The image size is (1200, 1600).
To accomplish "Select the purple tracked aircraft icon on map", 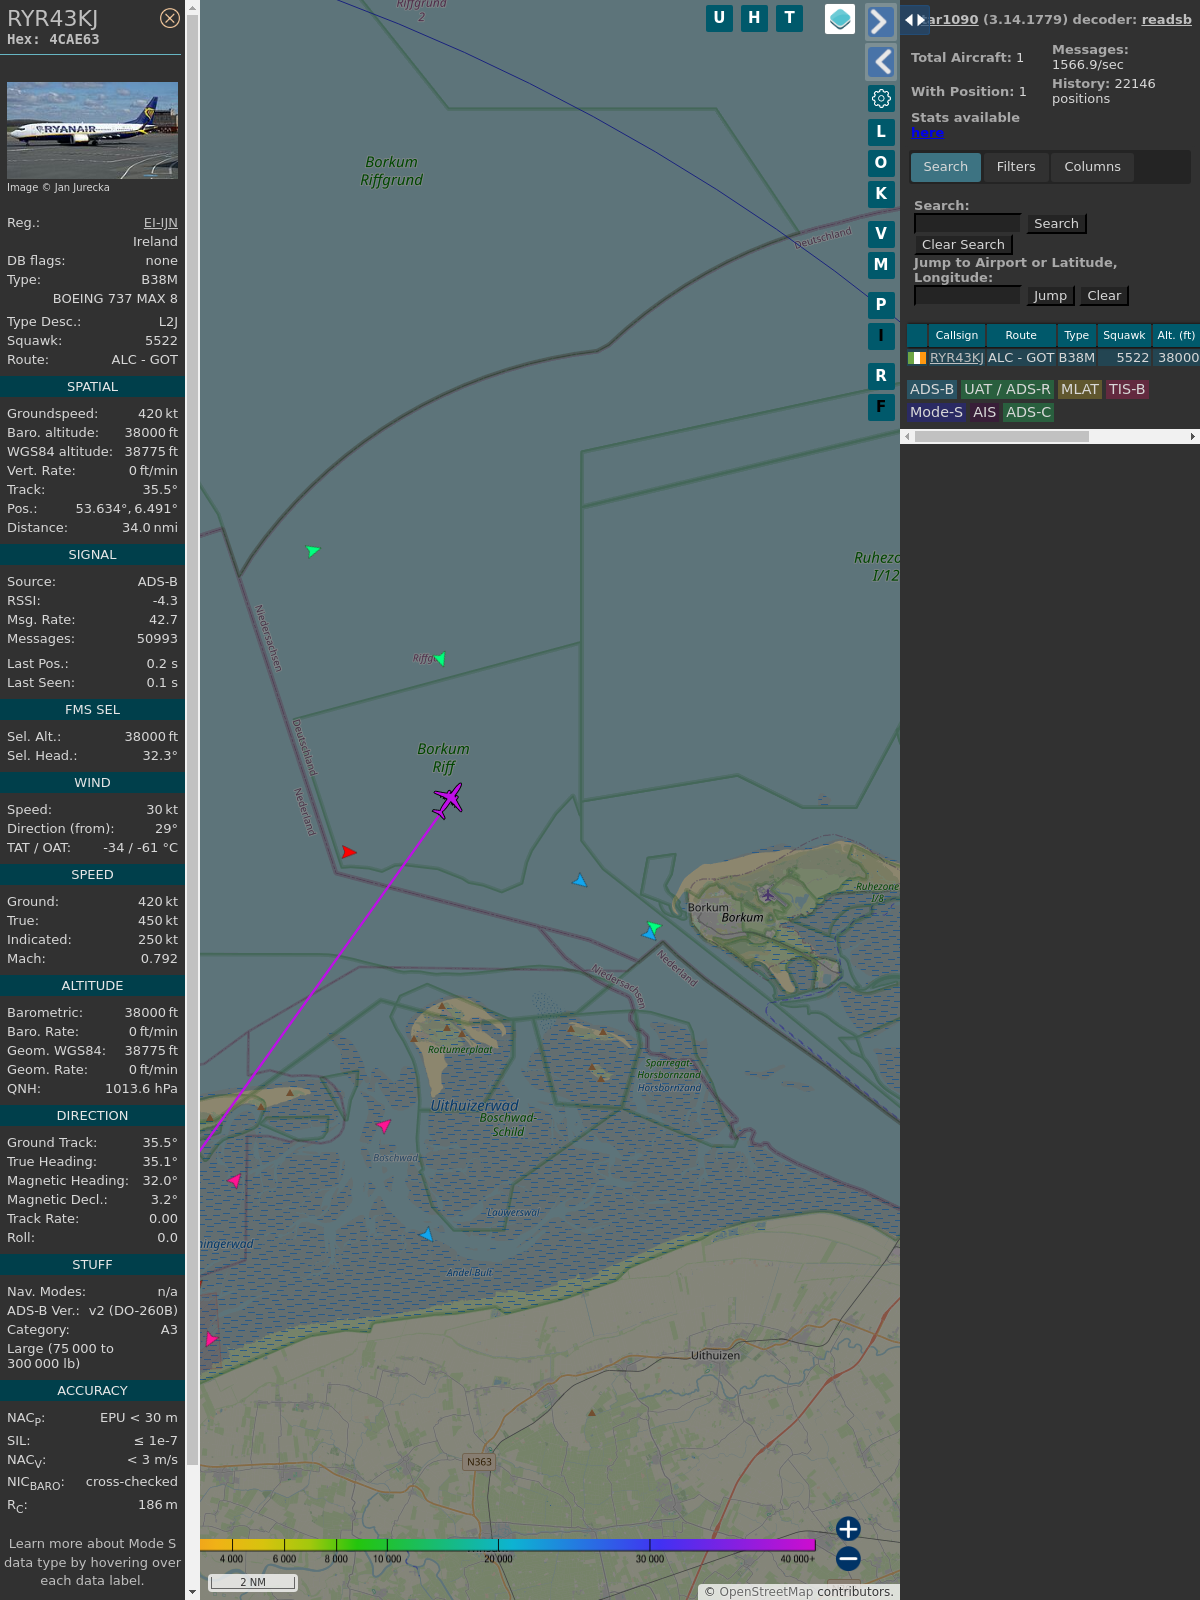I will [448, 800].
